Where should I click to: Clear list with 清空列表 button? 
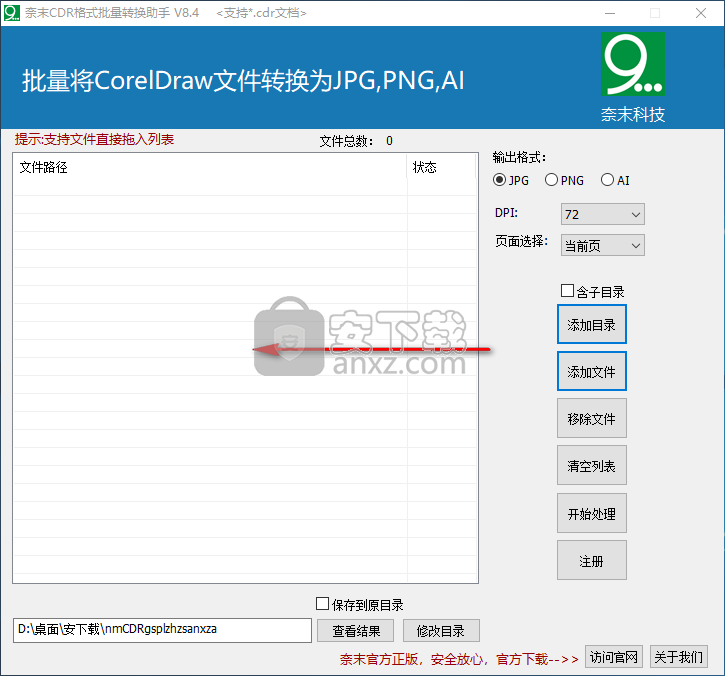click(591, 466)
